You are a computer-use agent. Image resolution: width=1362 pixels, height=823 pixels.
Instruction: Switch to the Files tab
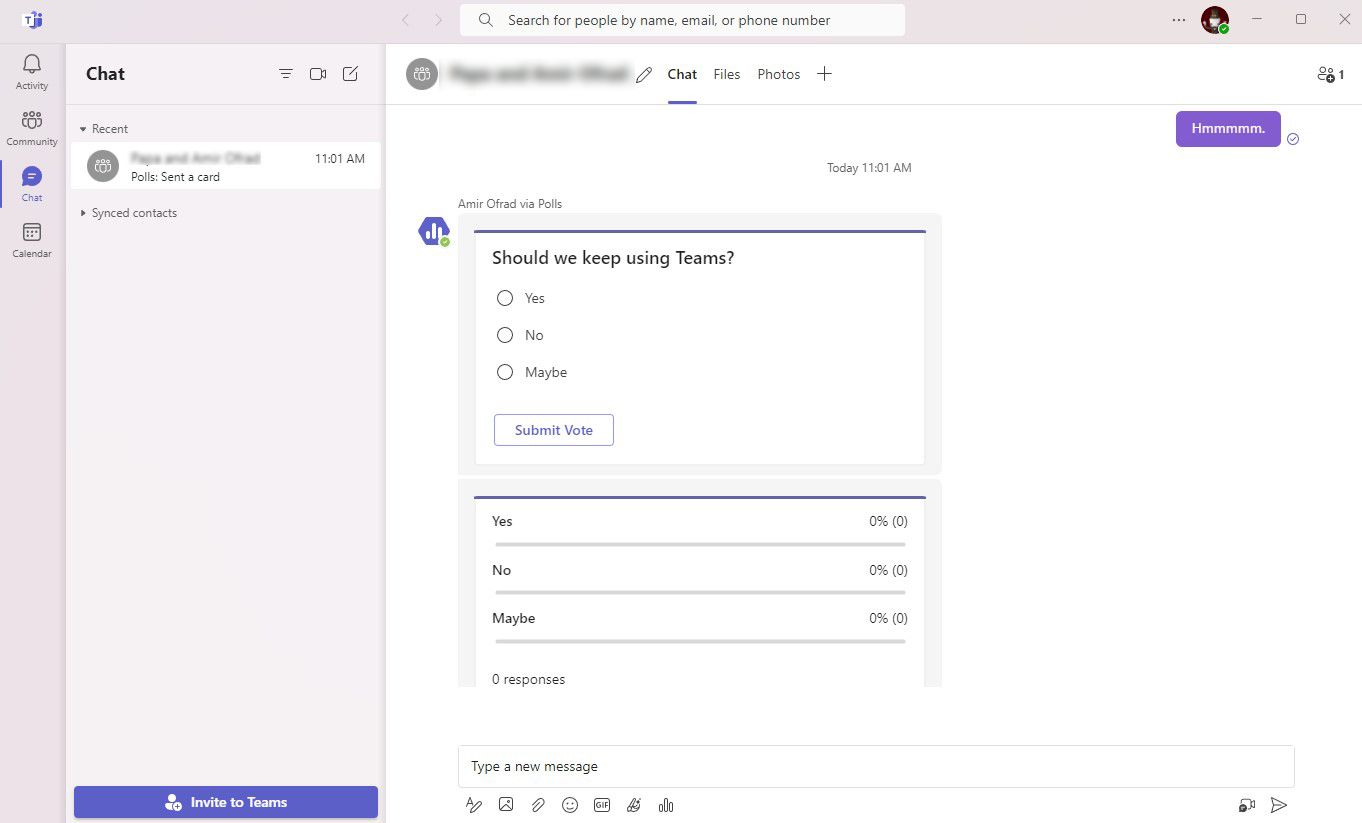click(x=726, y=73)
